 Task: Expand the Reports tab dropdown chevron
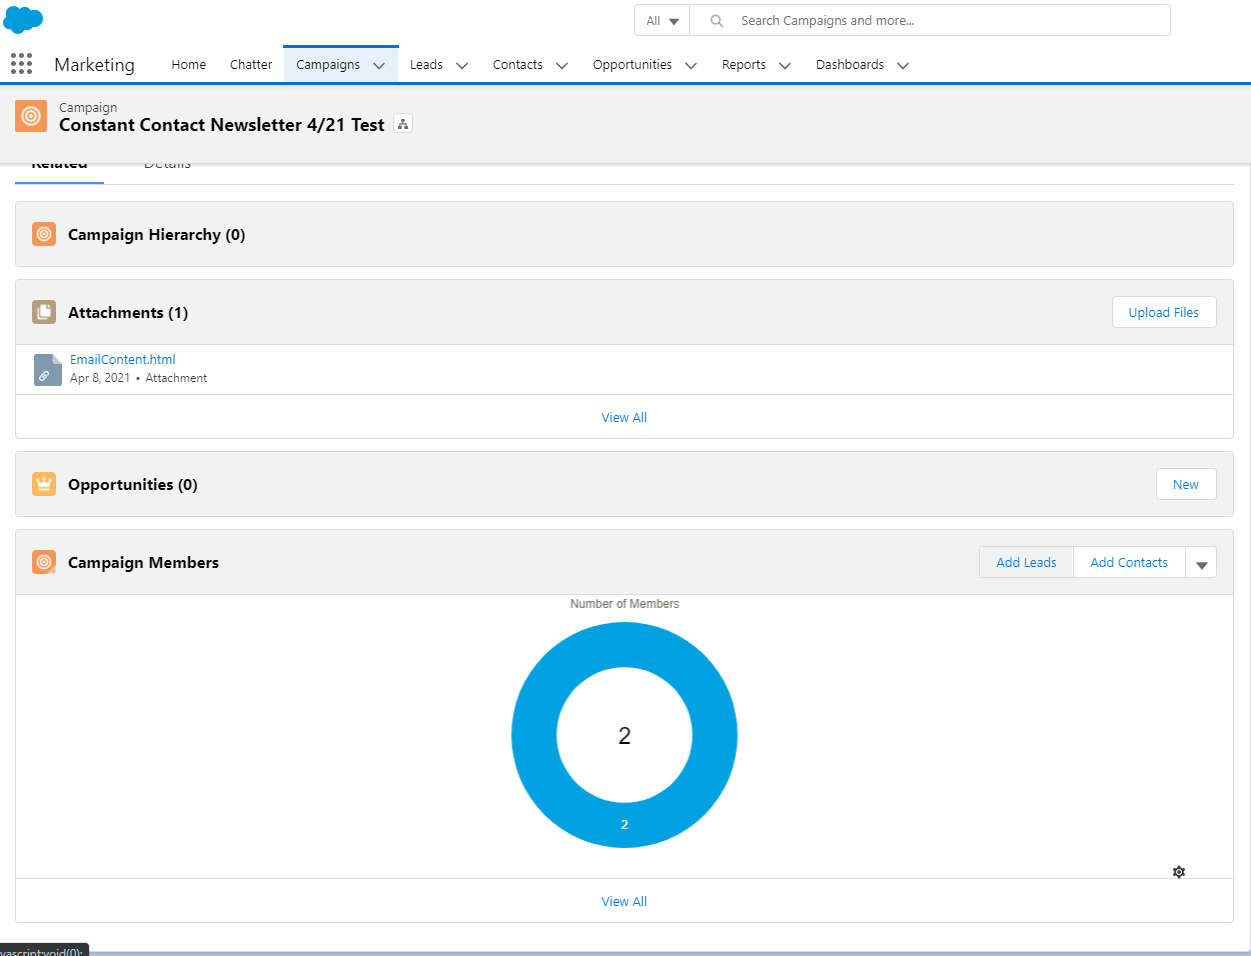(x=785, y=65)
